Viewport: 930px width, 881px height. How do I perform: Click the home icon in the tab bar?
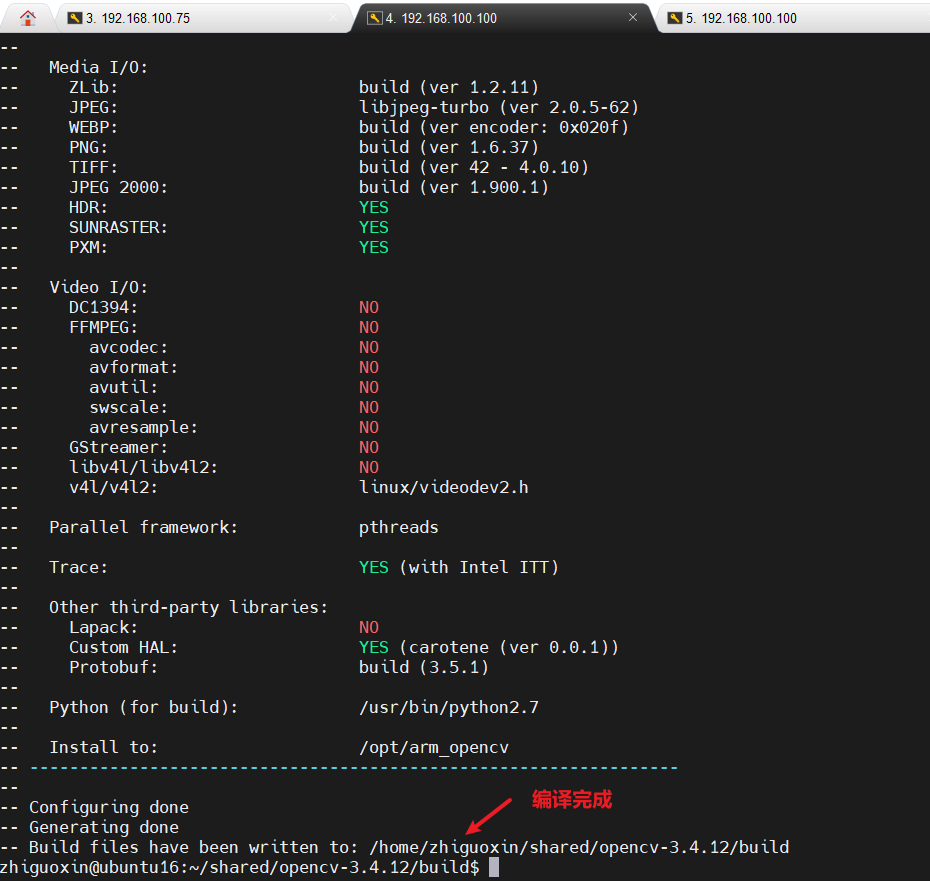coord(27,17)
